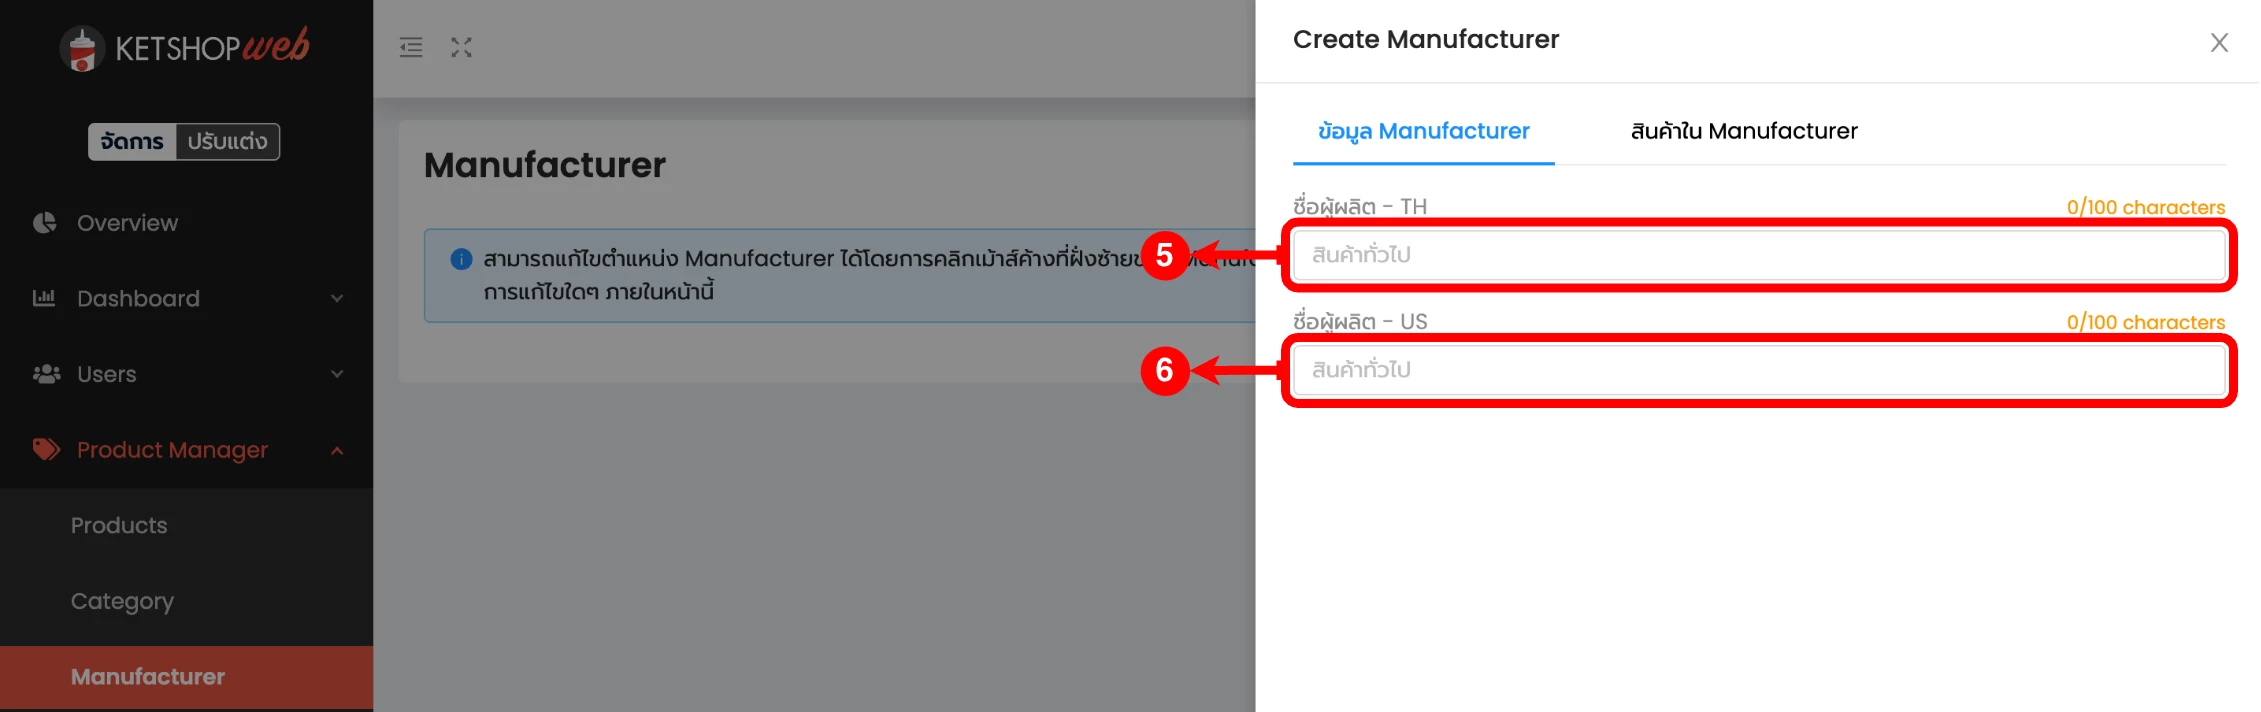Toggle fullscreen with the expand arrows icon

[x=461, y=47]
